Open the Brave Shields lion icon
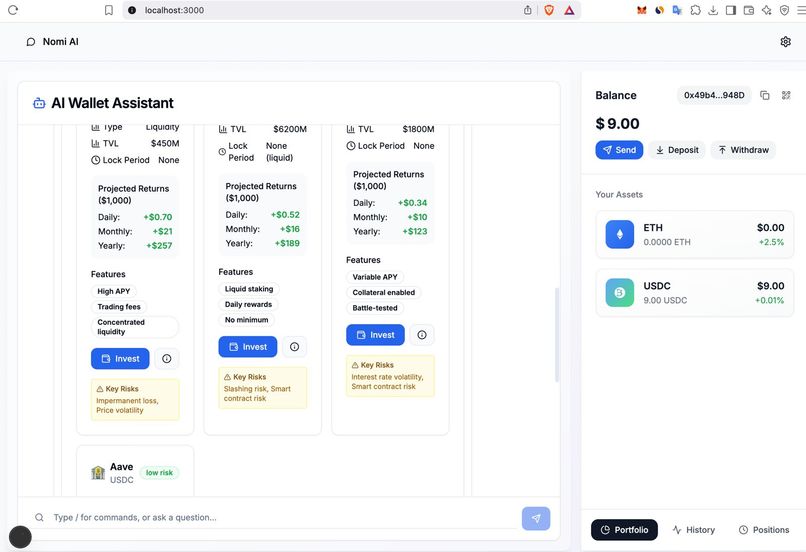This screenshot has width=806, height=552. (x=549, y=10)
